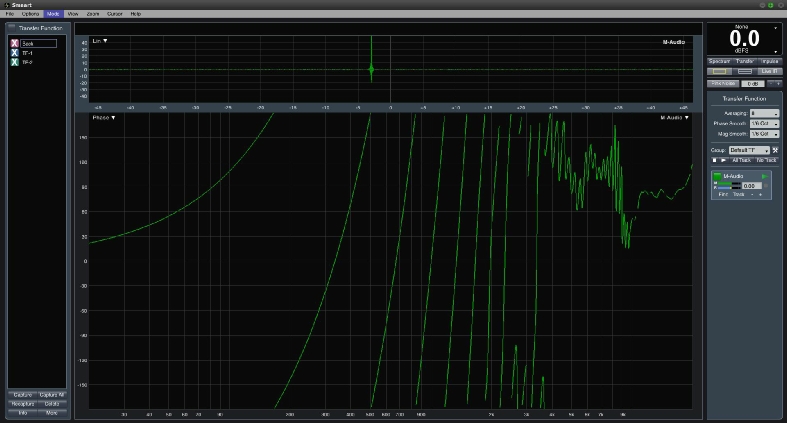The width and height of the screenshot is (787, 423).
Task: Open the Averaging dropdown
Action: coord(764,113)
